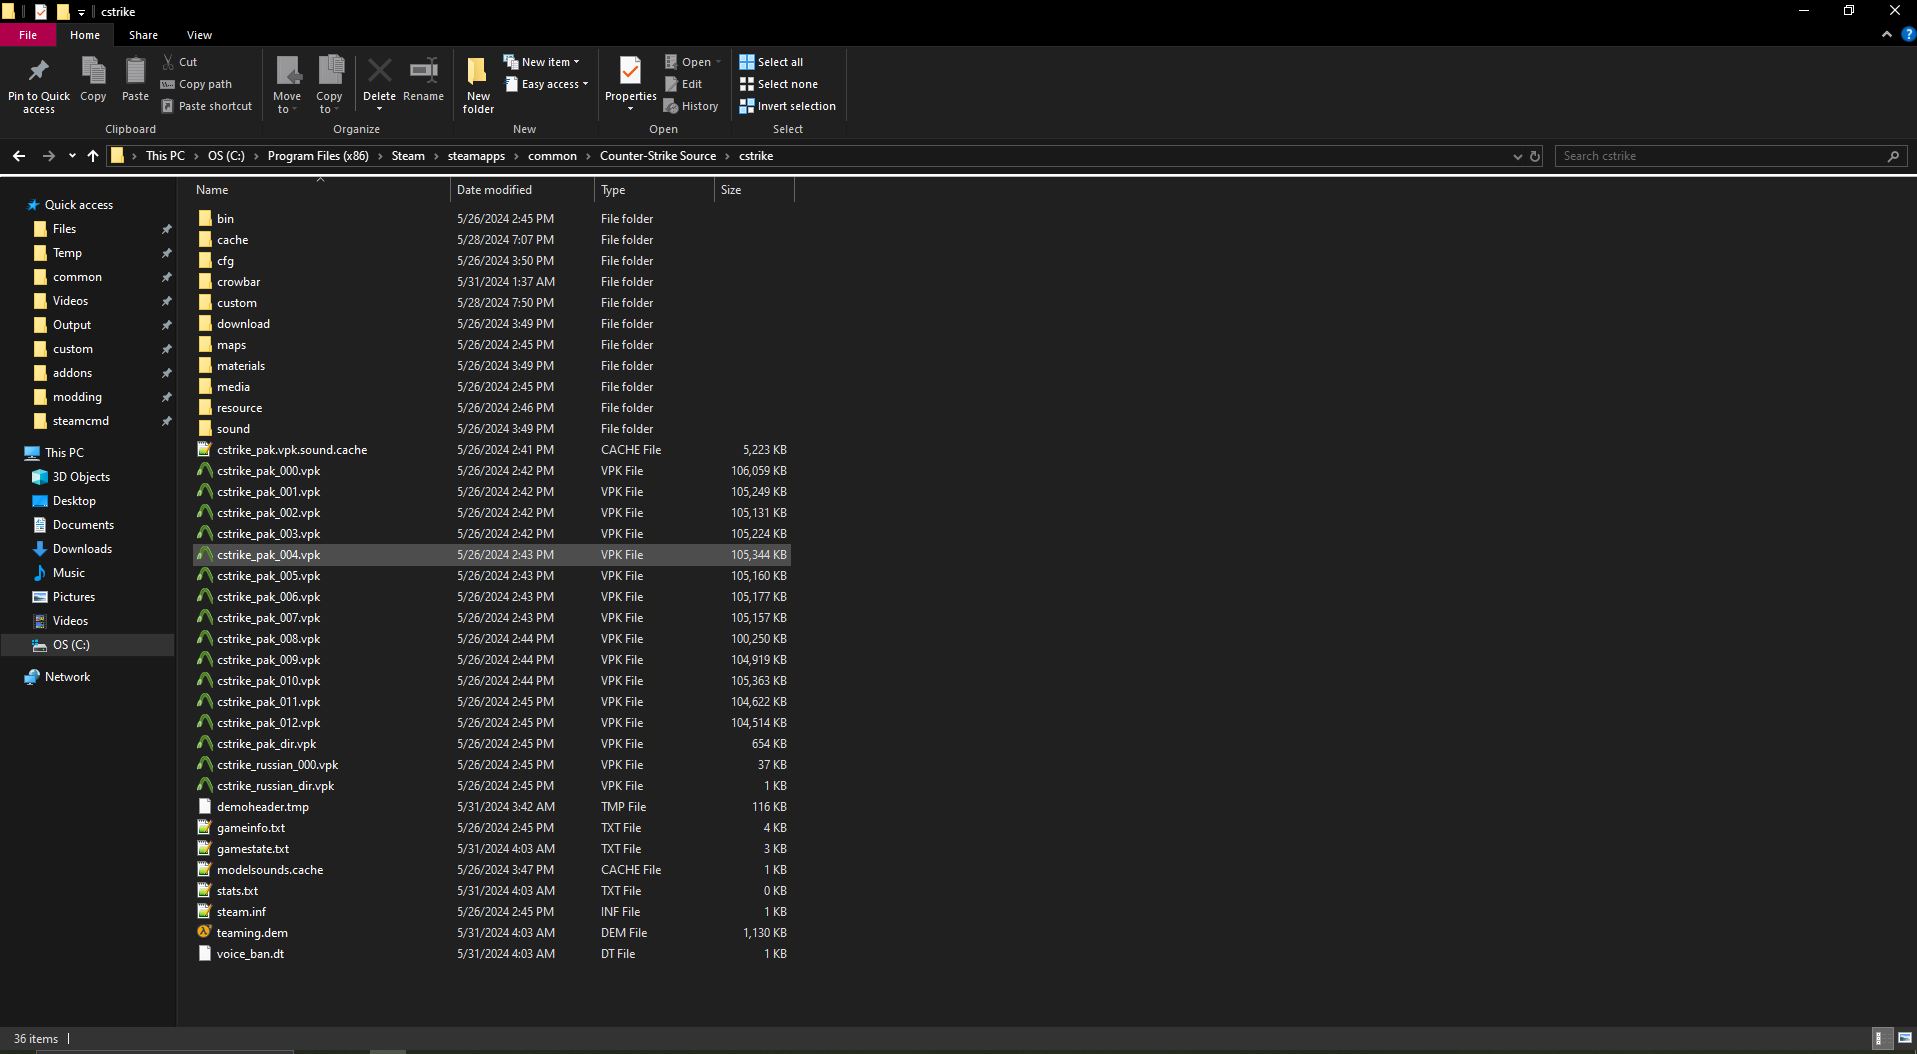Expand address bar history dropdown
The height and width of the screenshot is (1054, 1917).
click(1517, 156)
